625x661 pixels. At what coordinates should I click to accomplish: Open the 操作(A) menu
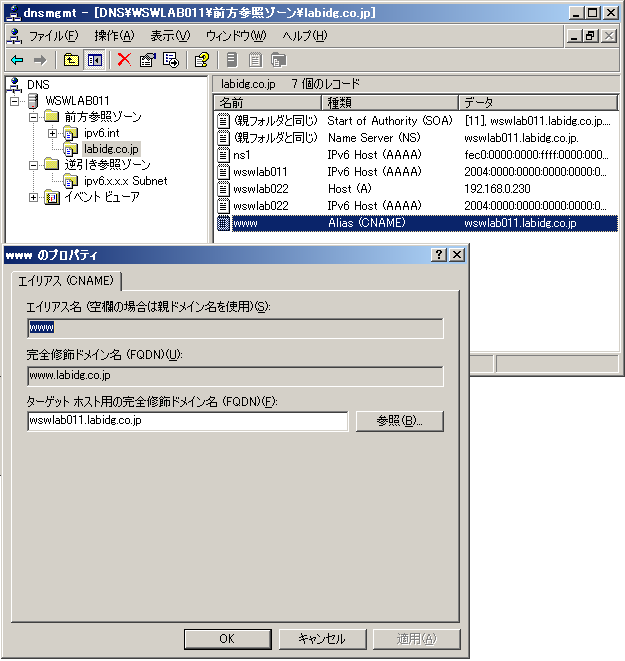113,36
